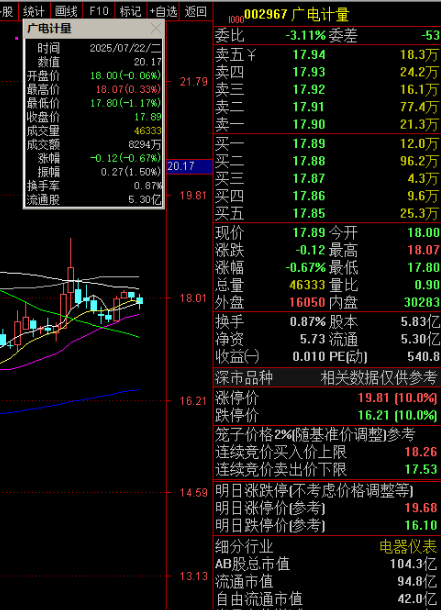441x610 pixels.
Task: Select stock title 002967 广电计量
Action: click(297, 15)
